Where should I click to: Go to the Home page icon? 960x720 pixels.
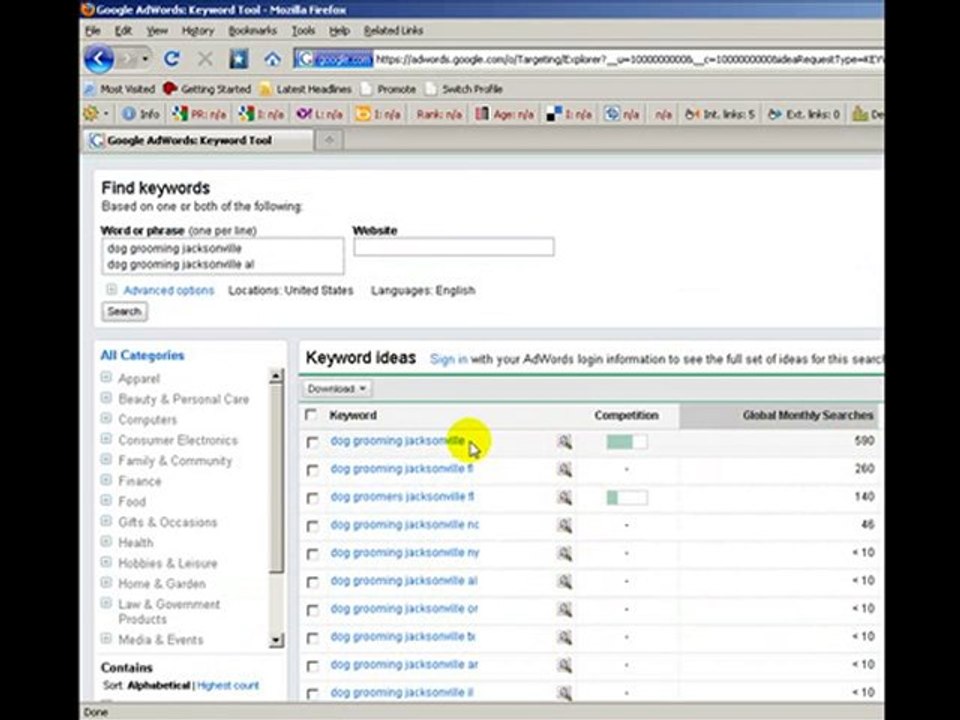pos(272,59)
